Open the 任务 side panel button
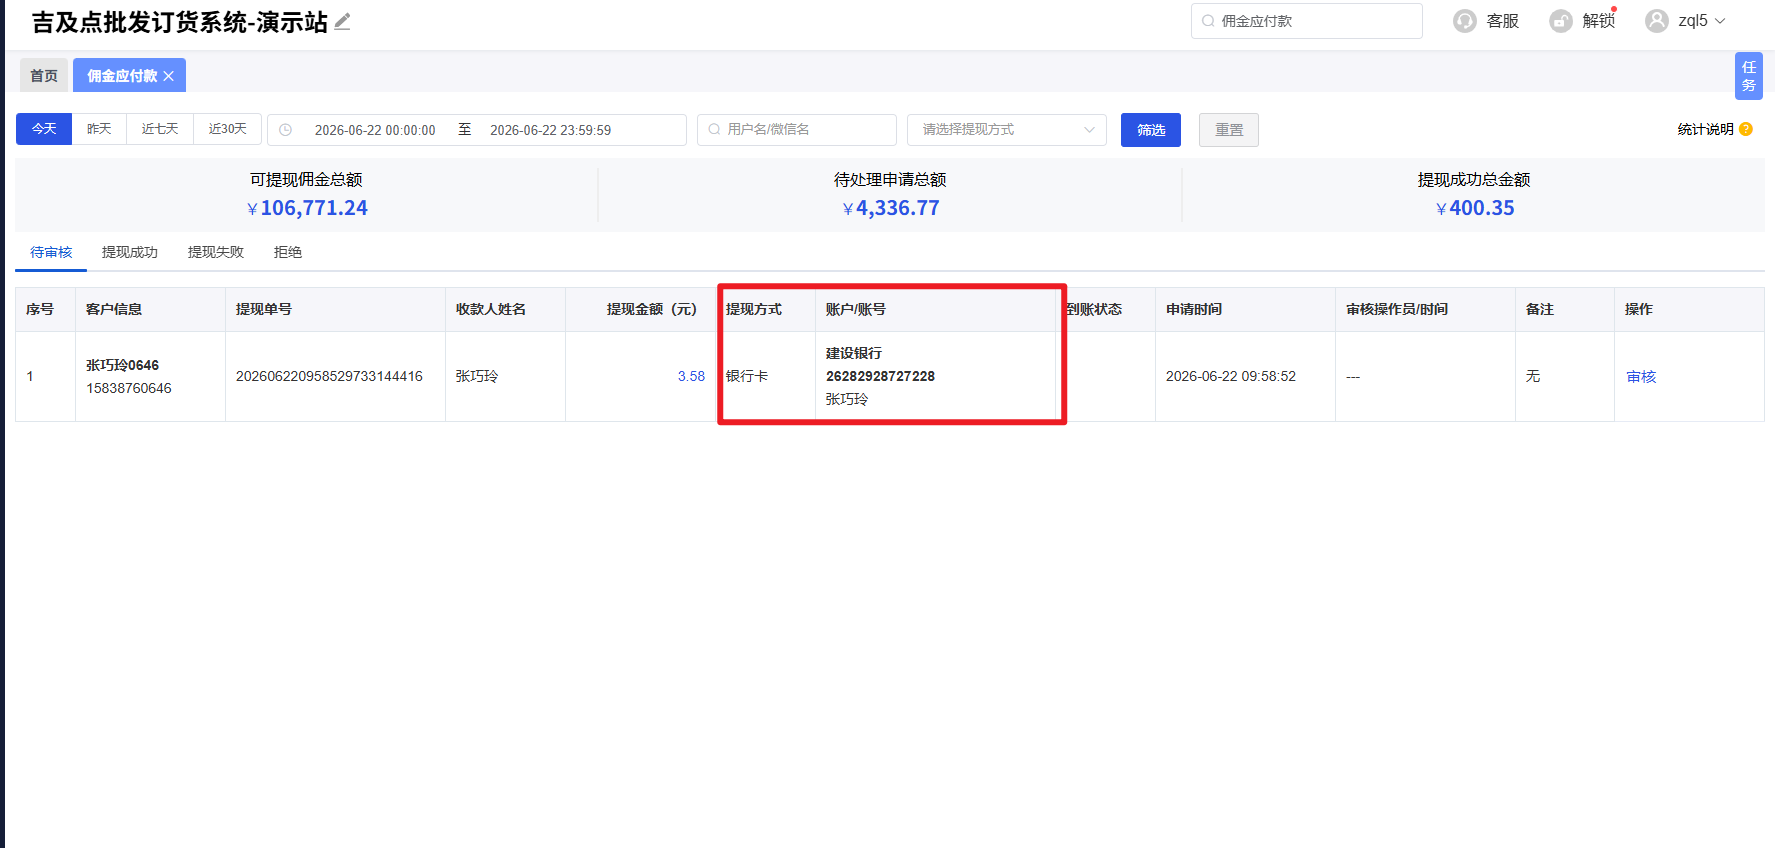1775x848 pixels. tap(1749, 76)
